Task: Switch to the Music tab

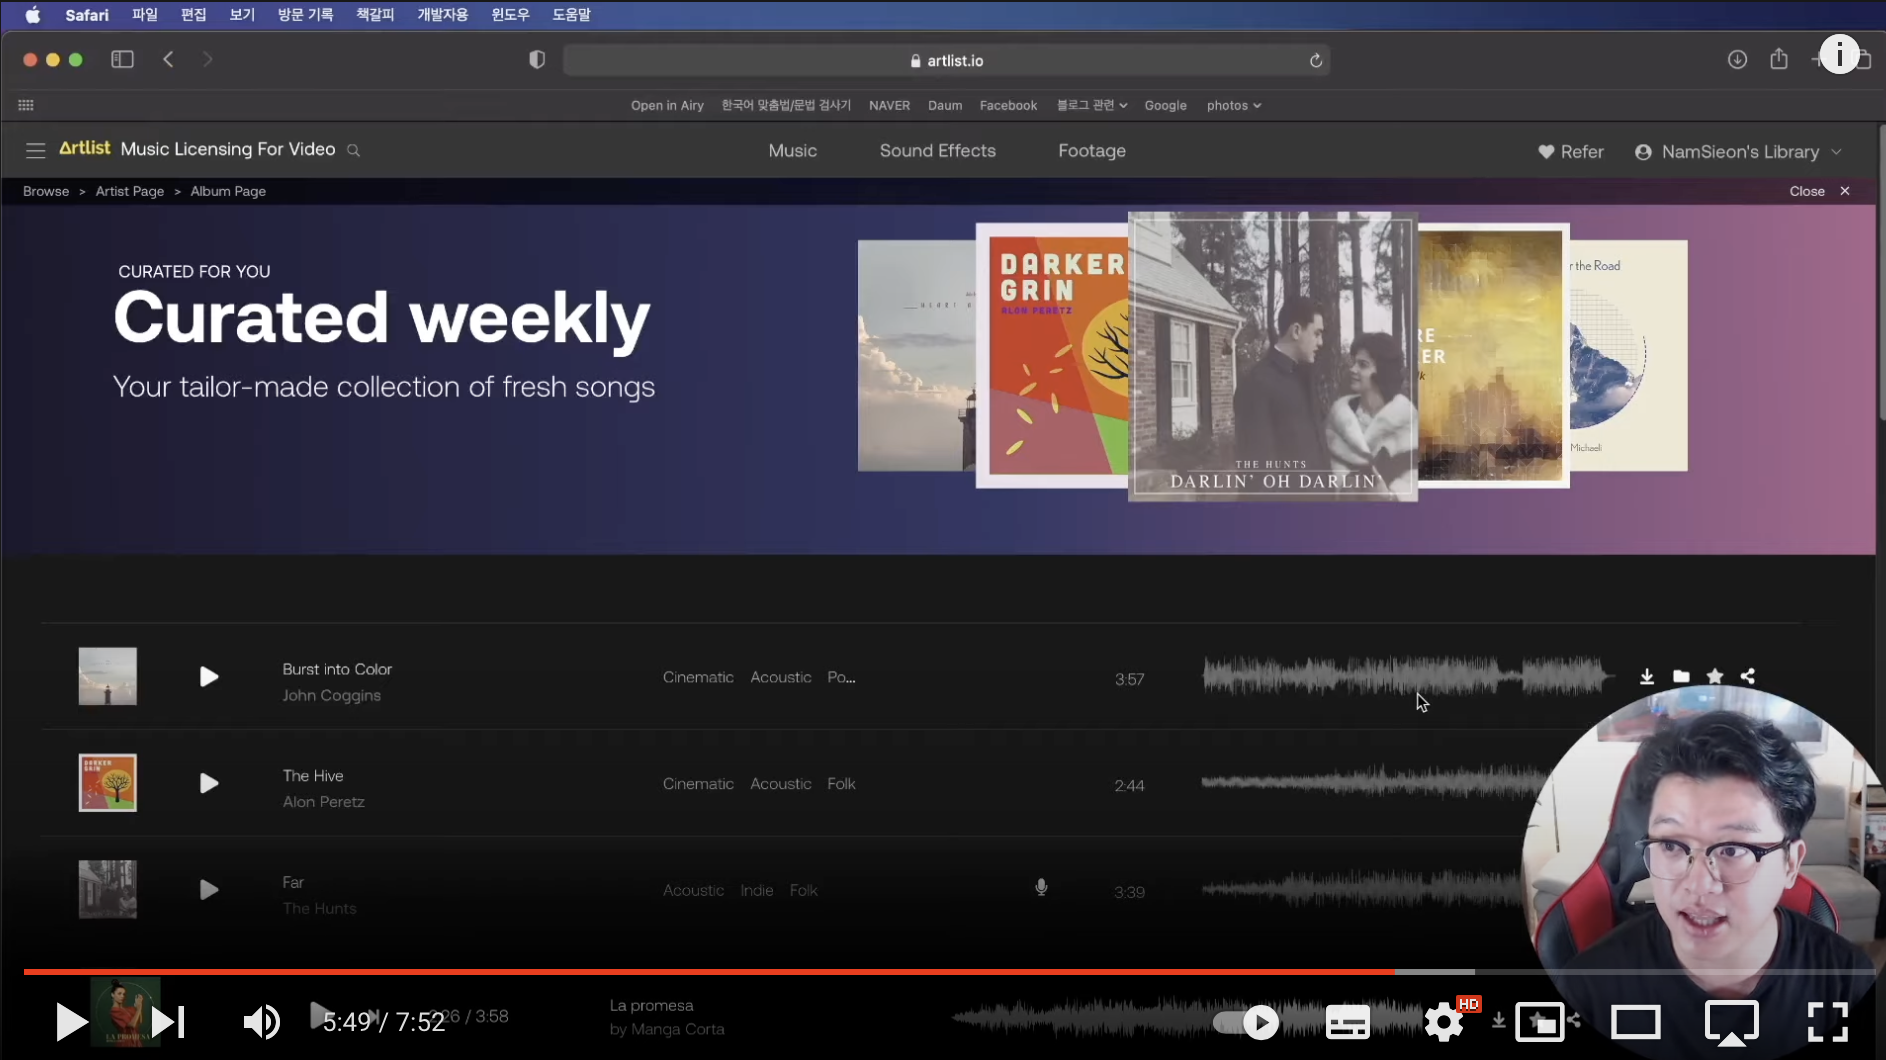Action: coord(792,151)
